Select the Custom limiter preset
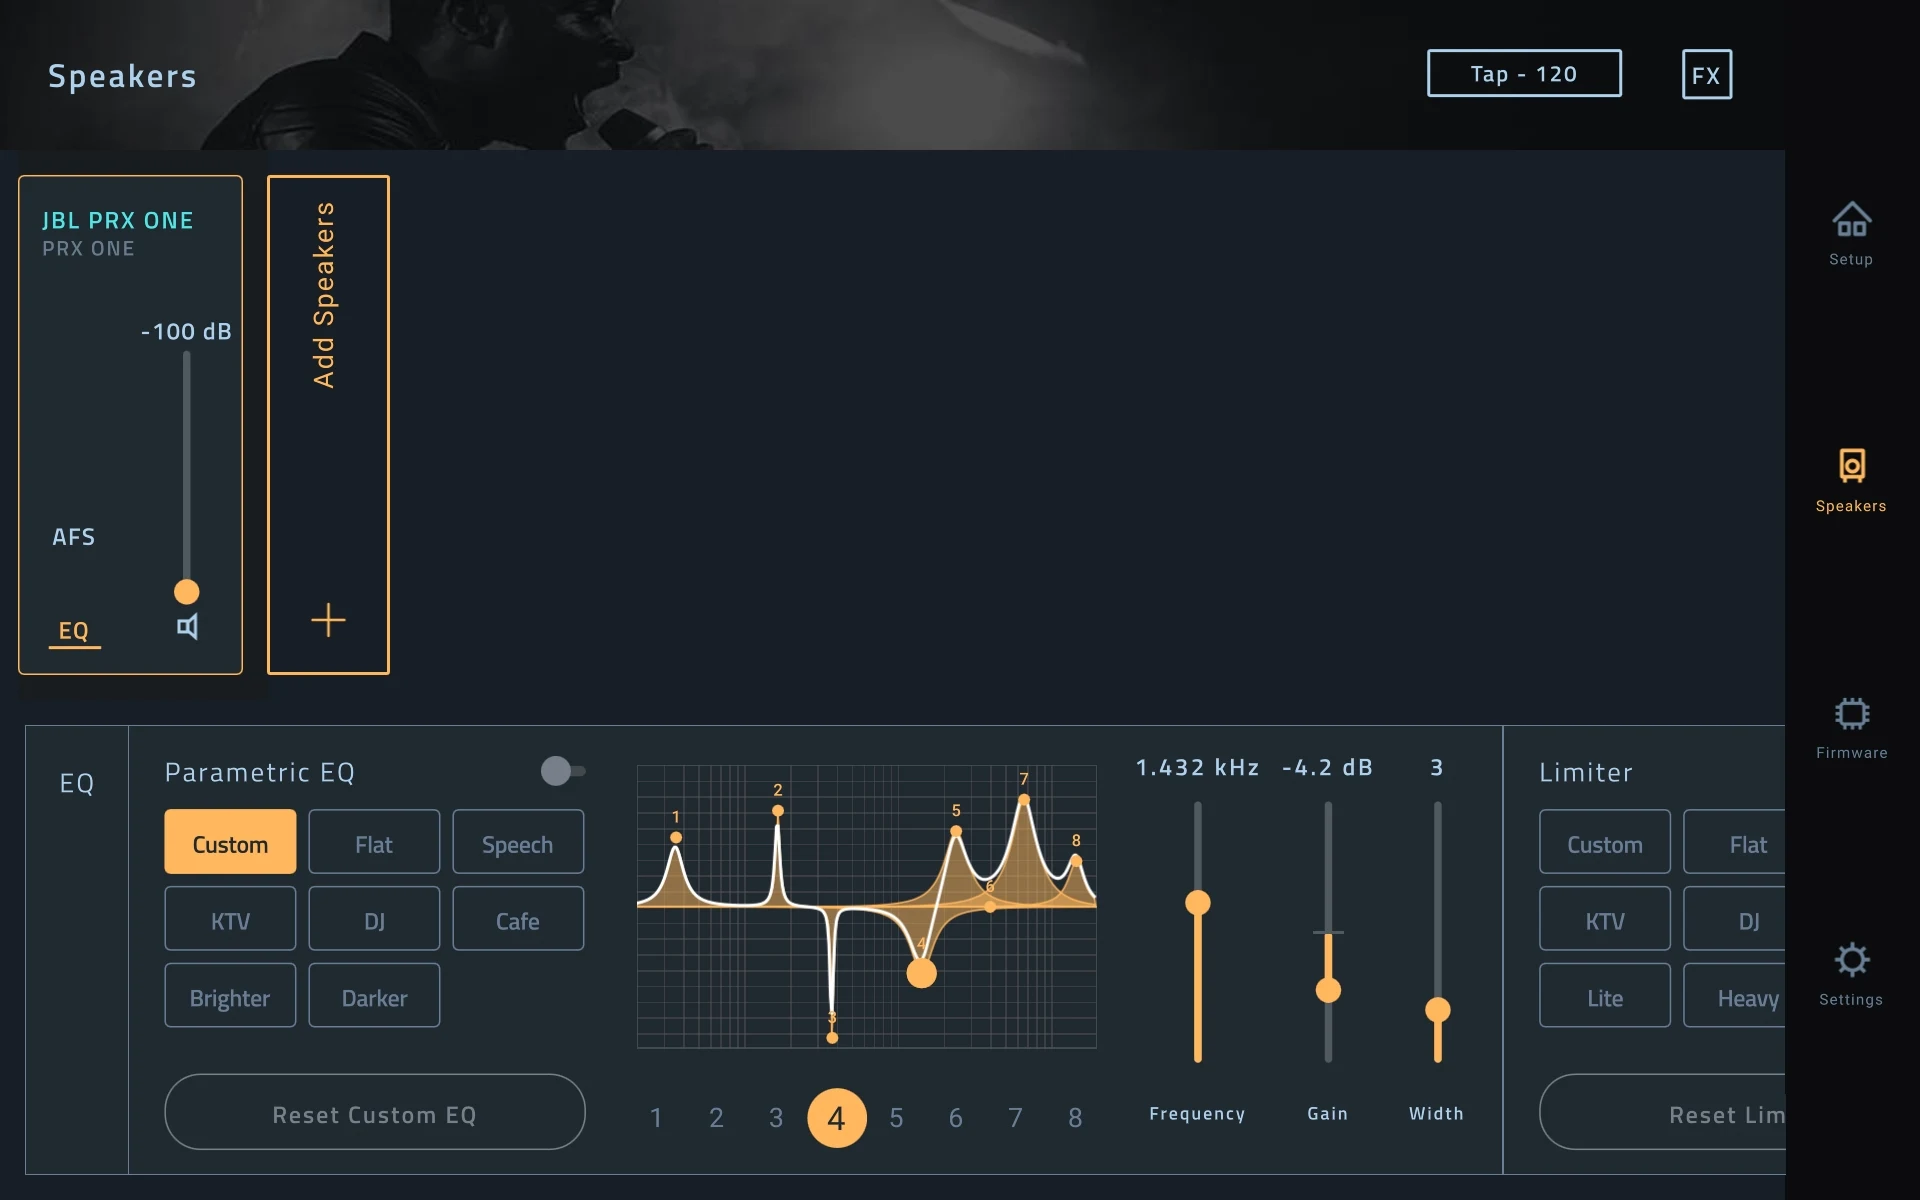The width and height of the screenshot is (1920, 1200). (x=1604, y=841)
